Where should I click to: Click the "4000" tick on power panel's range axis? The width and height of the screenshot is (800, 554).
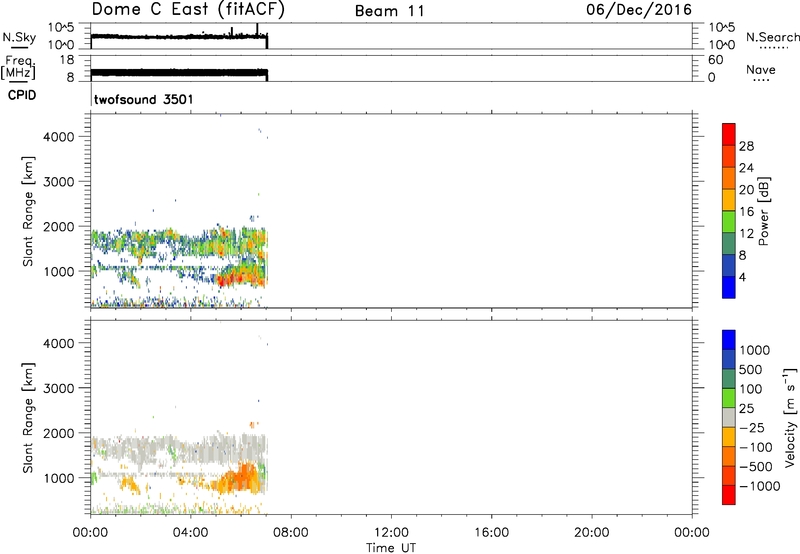click(x=59, y=137)
